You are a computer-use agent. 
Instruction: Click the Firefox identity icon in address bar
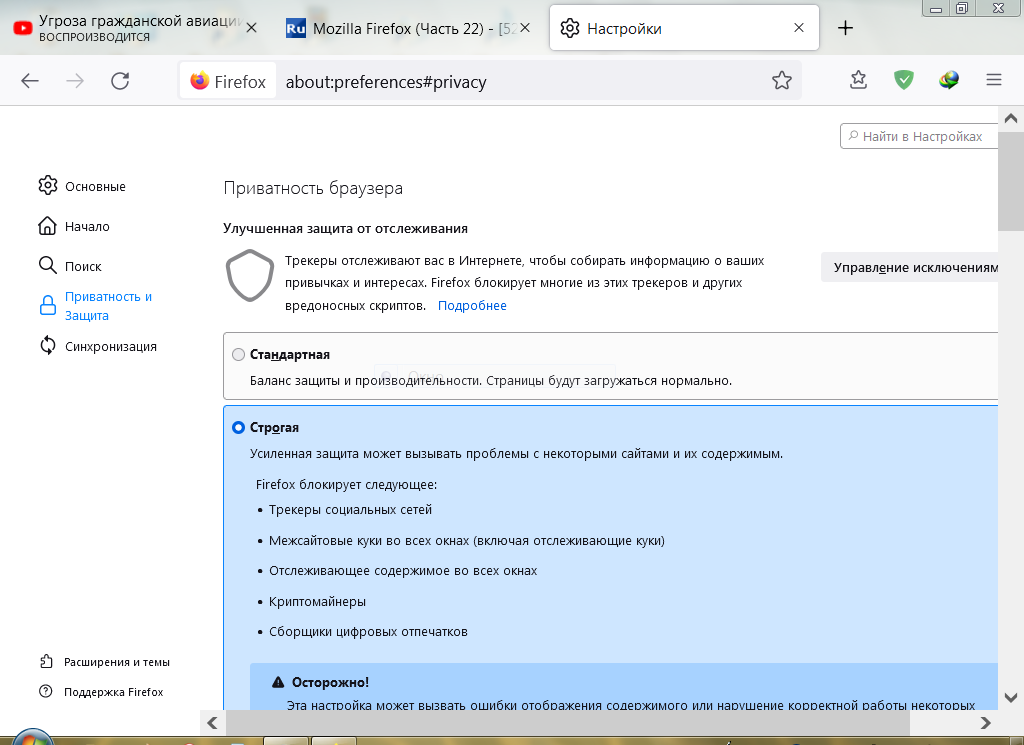[x=228, y=81]
